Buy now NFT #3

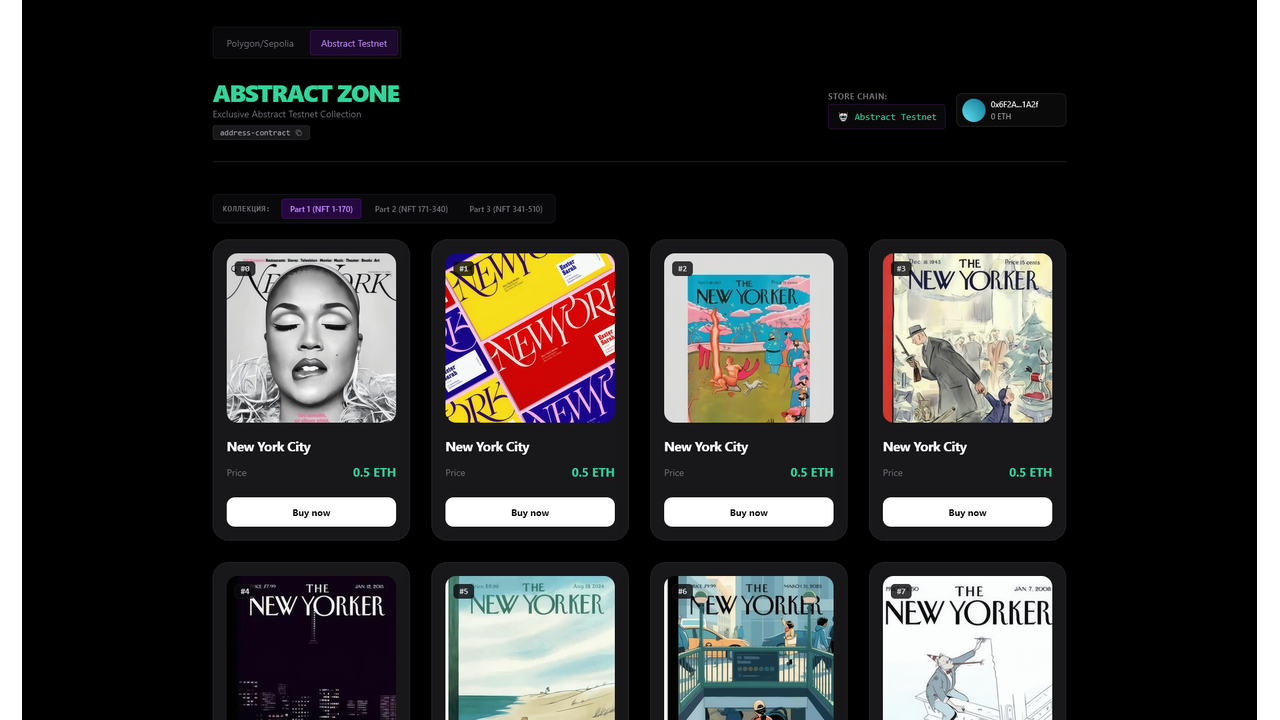point(967,512)
